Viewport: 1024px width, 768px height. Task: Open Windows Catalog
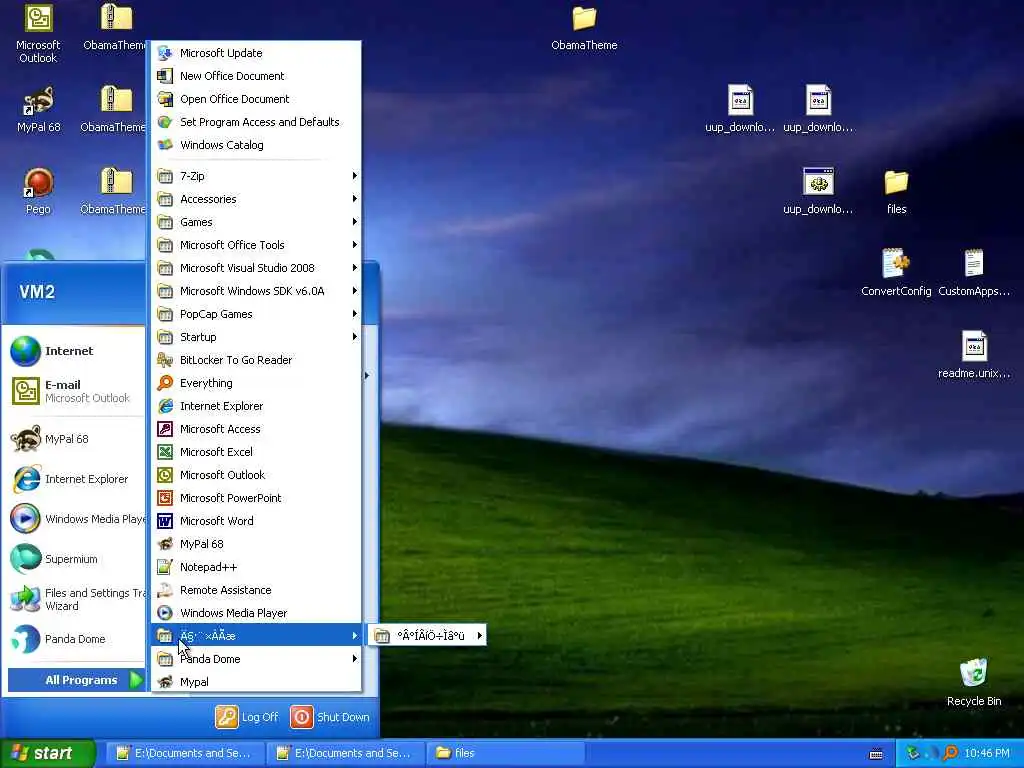tap(256, 144)
